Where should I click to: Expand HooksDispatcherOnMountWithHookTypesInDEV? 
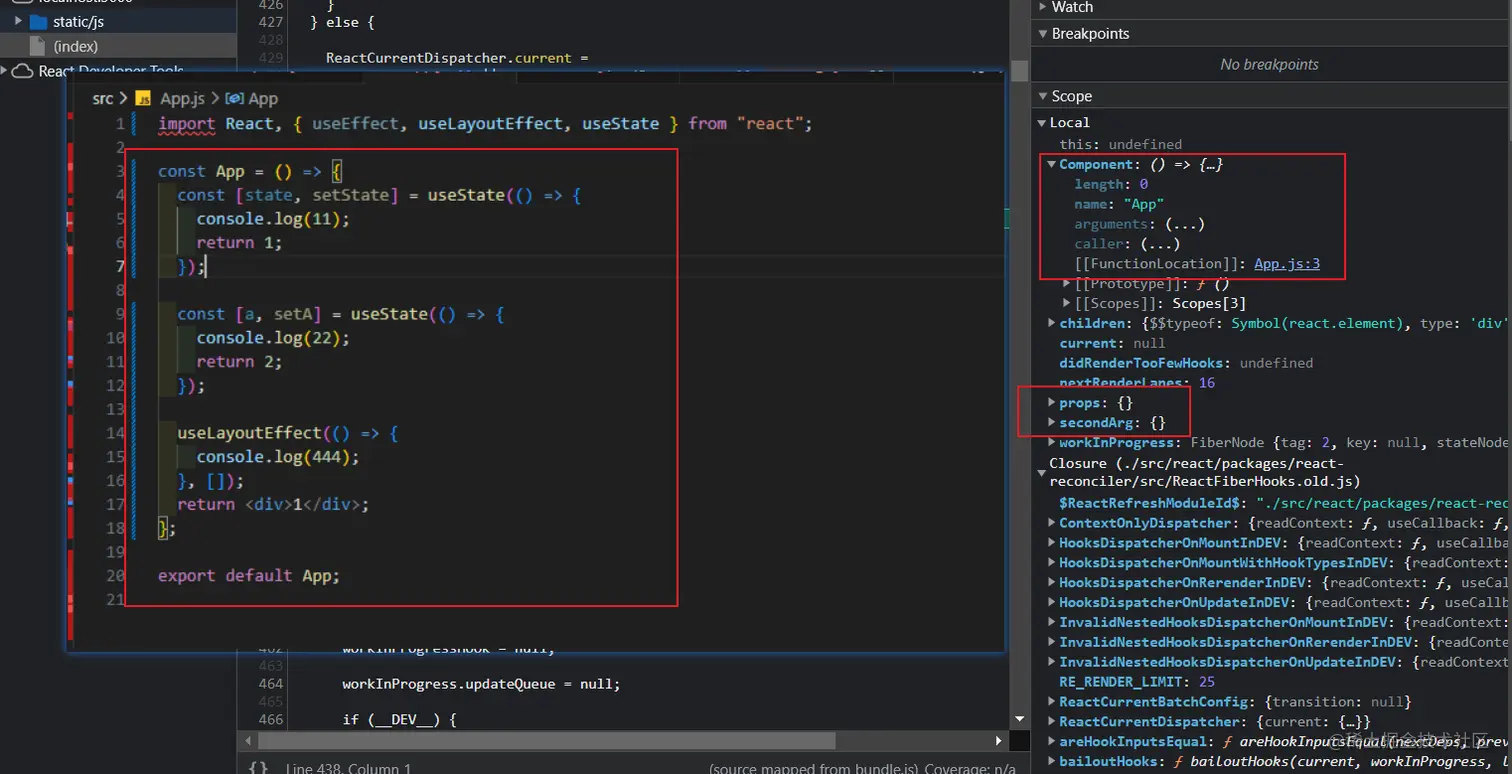coord(1051,562)
